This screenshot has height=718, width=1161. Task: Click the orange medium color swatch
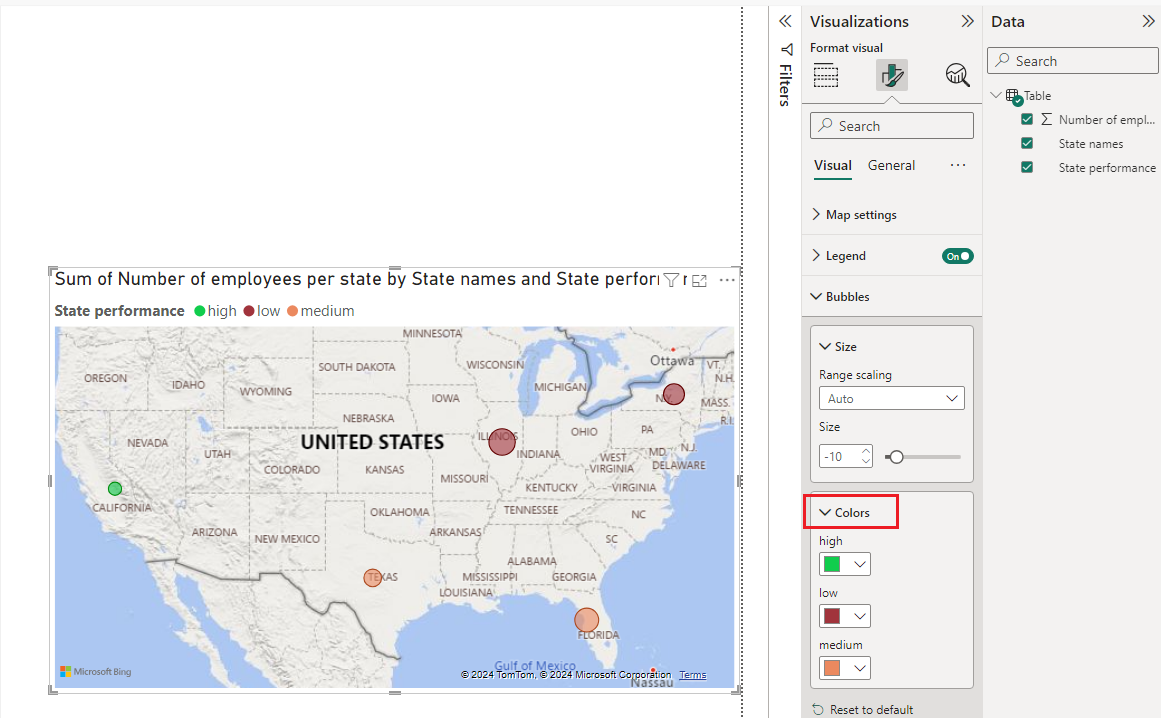click(832, 668)
